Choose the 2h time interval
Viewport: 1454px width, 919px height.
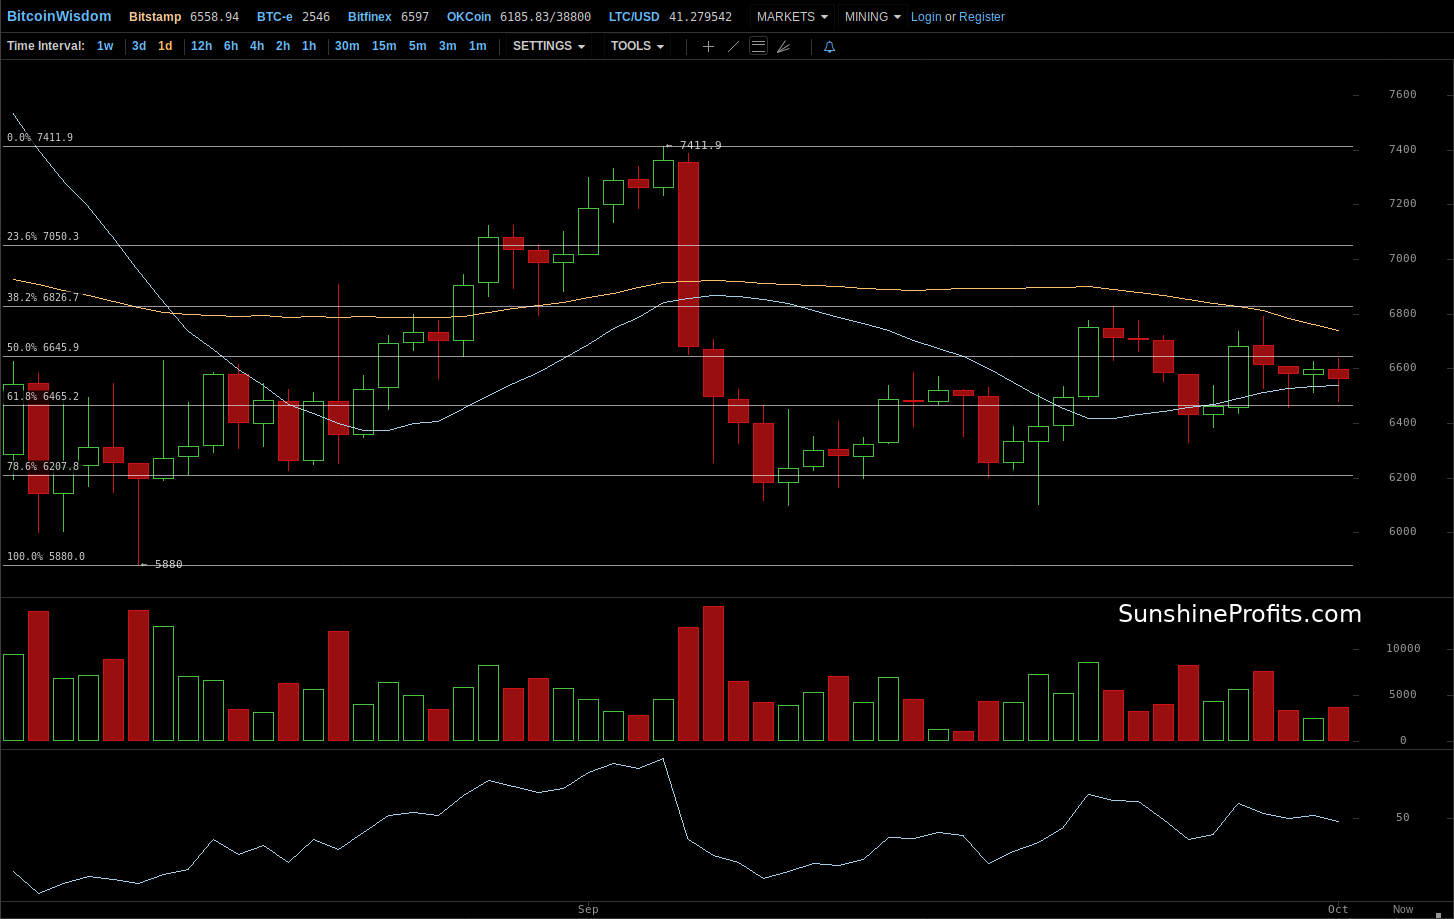[283, 46]
